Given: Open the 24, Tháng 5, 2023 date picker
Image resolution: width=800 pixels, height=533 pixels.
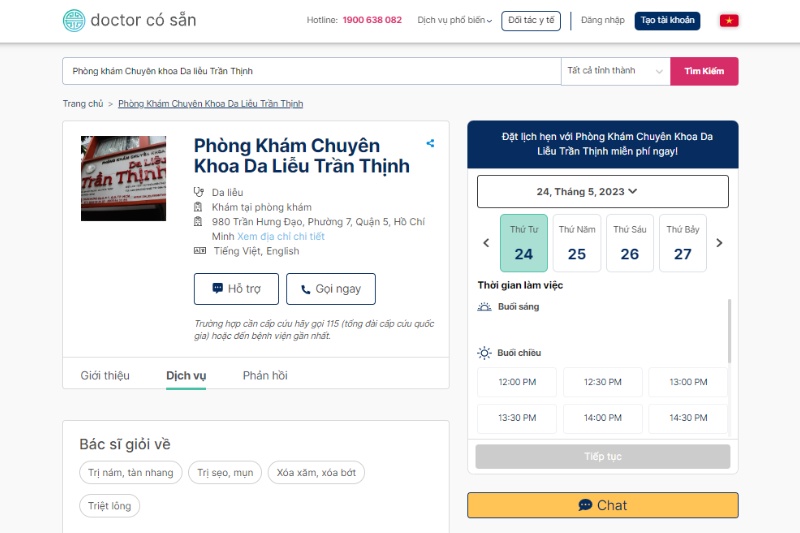Looking at the screenshot, I should coord(602,191).
